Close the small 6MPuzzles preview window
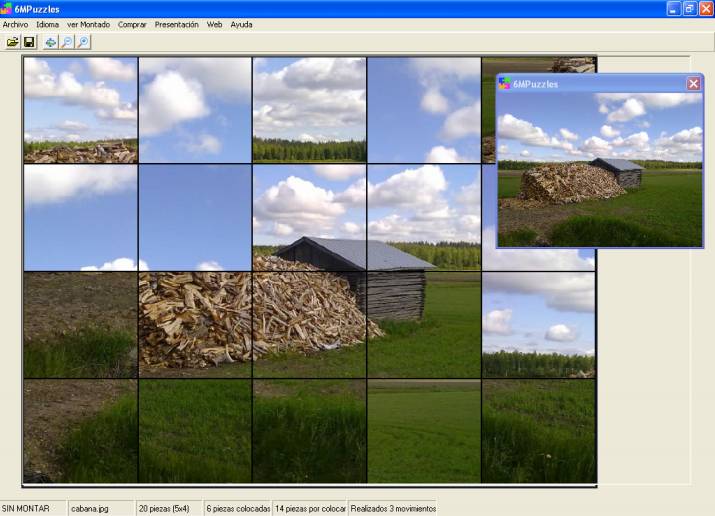Image resolution: width=715 pixels, height=516 pixels. point(693,83)
